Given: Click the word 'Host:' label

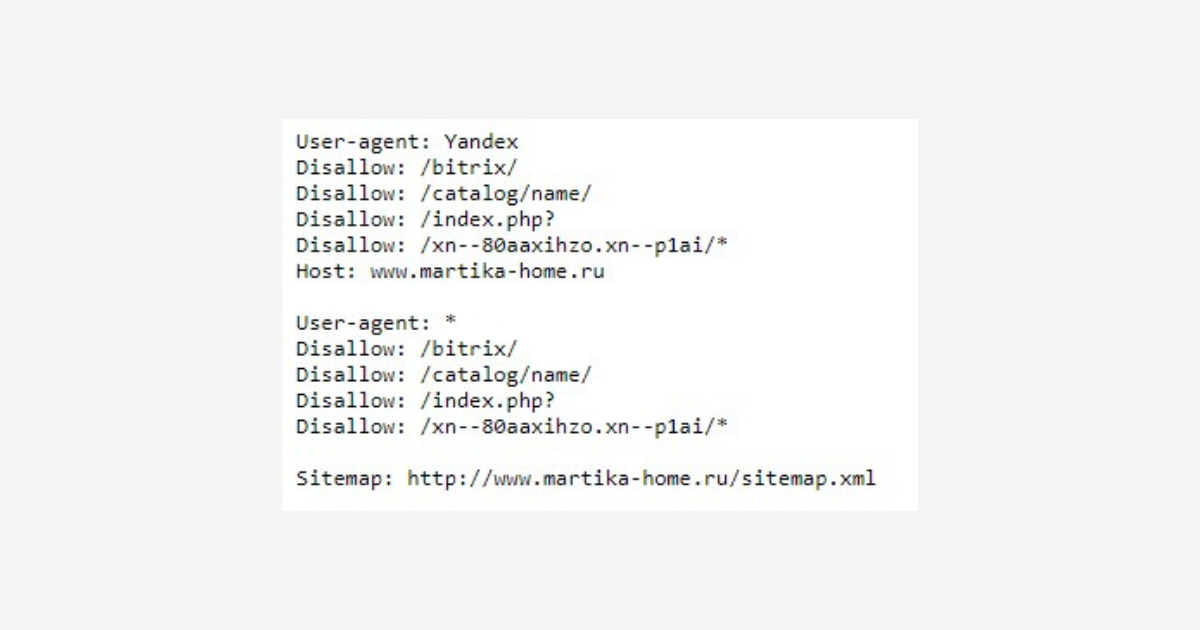Looking at the screenshot, I should pyautogui.click(x=326, y=271).
